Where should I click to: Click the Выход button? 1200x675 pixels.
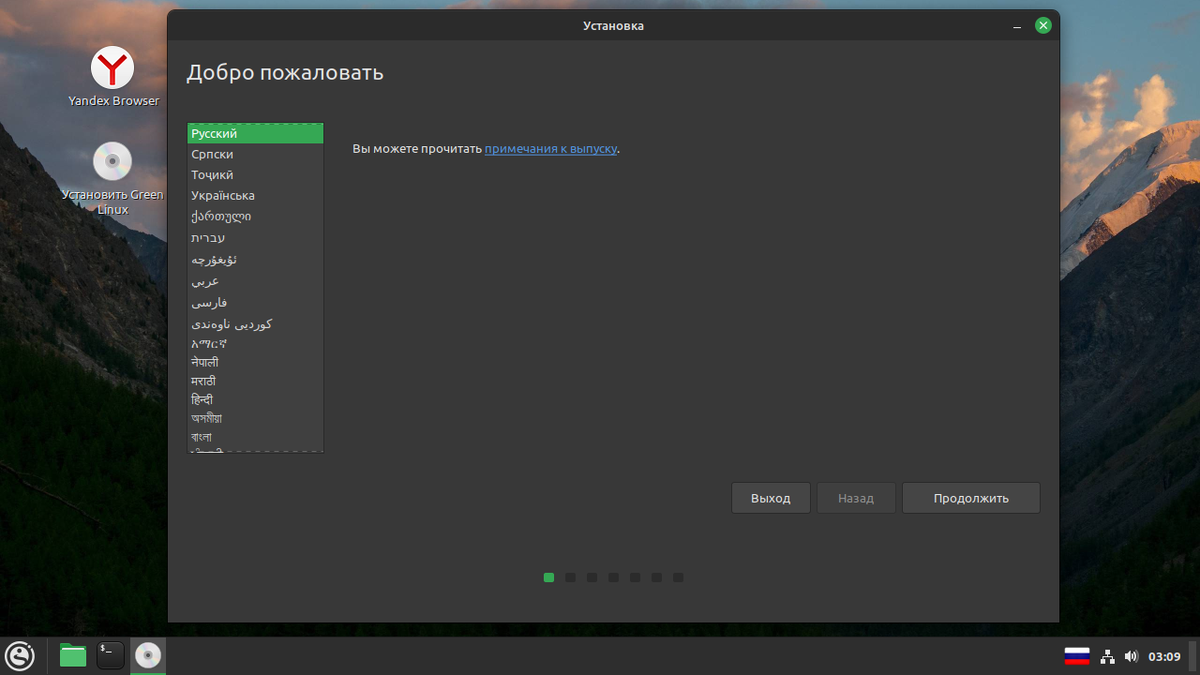(771, 498)
